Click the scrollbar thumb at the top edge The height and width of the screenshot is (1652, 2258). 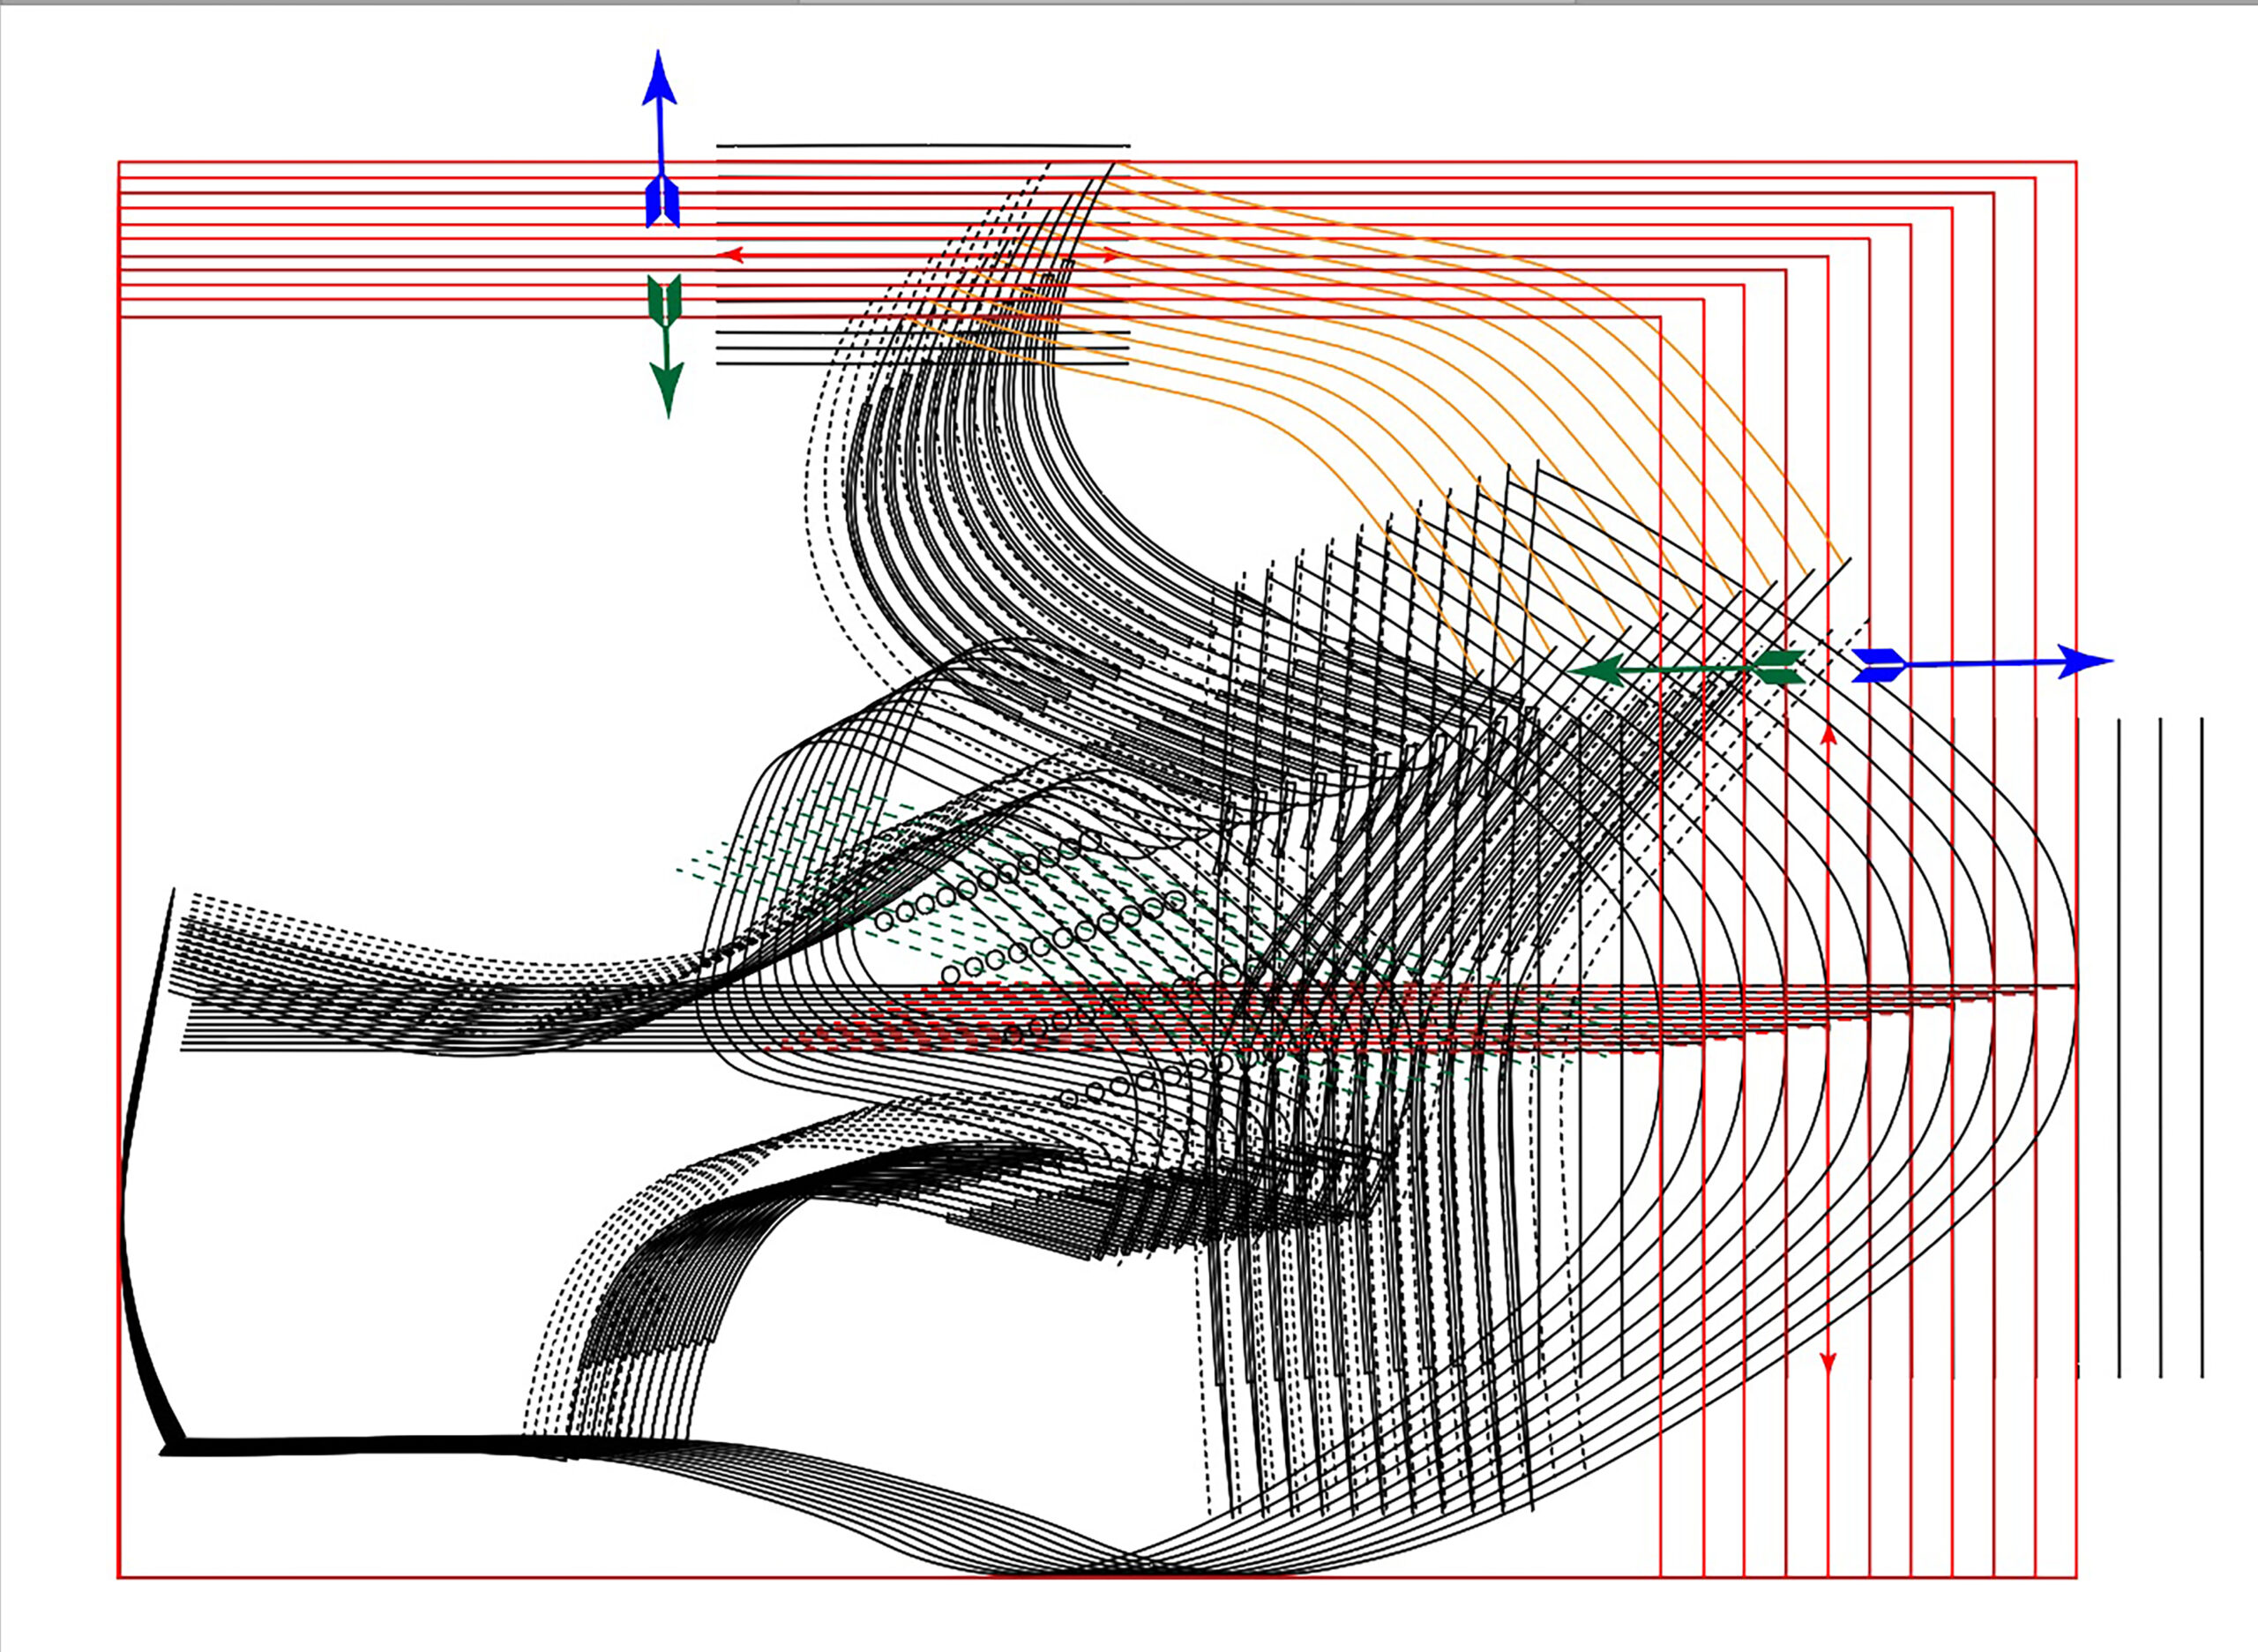pyautogui.click(x=1186, y=2)
